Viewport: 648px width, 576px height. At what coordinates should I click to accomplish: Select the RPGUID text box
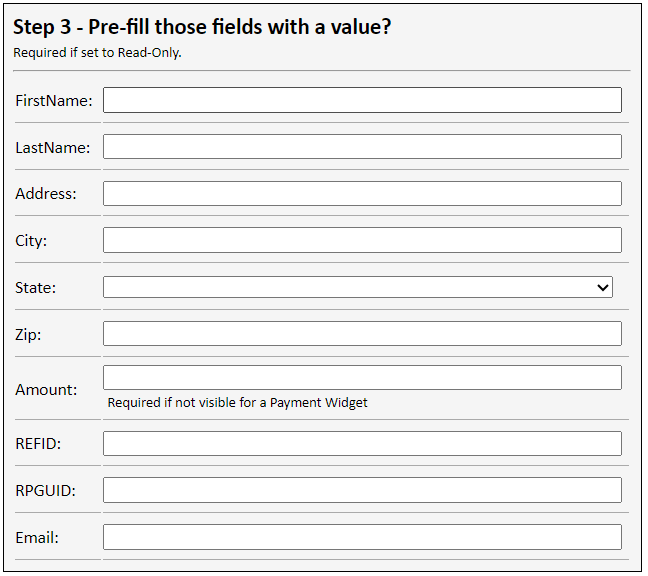(362, 490)
